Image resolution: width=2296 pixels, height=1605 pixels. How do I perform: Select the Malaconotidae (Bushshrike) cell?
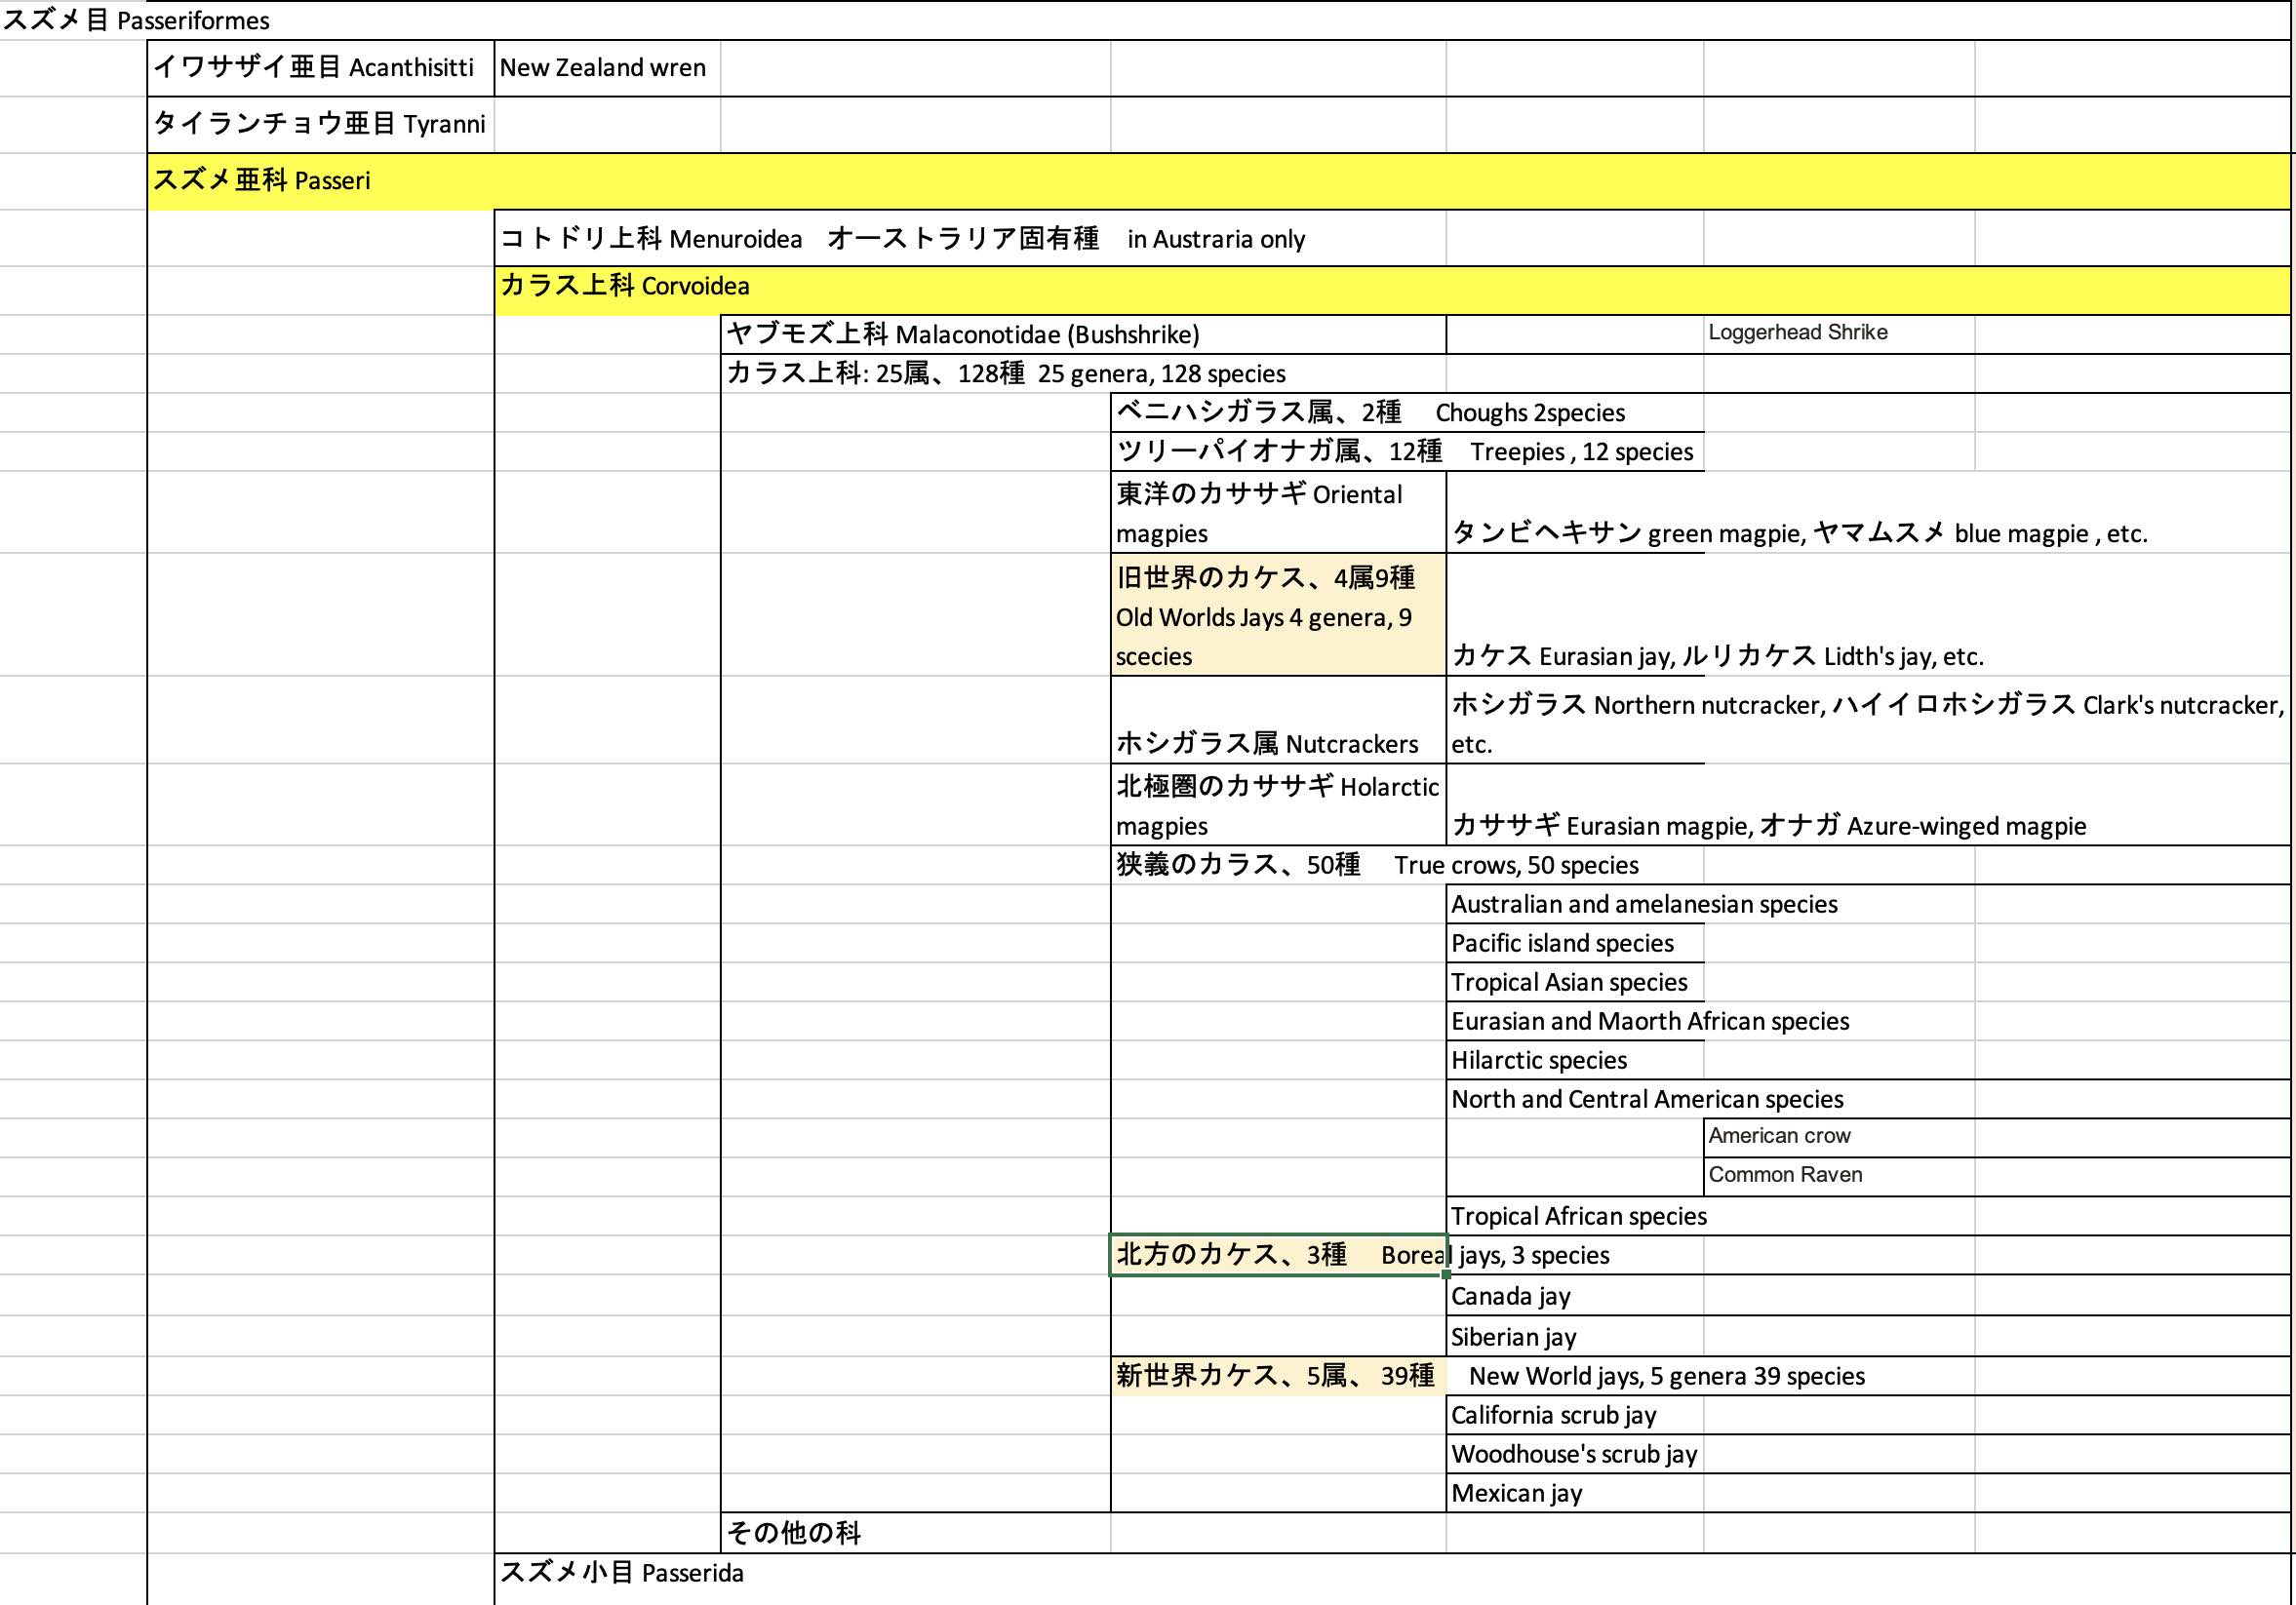(962, 335)
